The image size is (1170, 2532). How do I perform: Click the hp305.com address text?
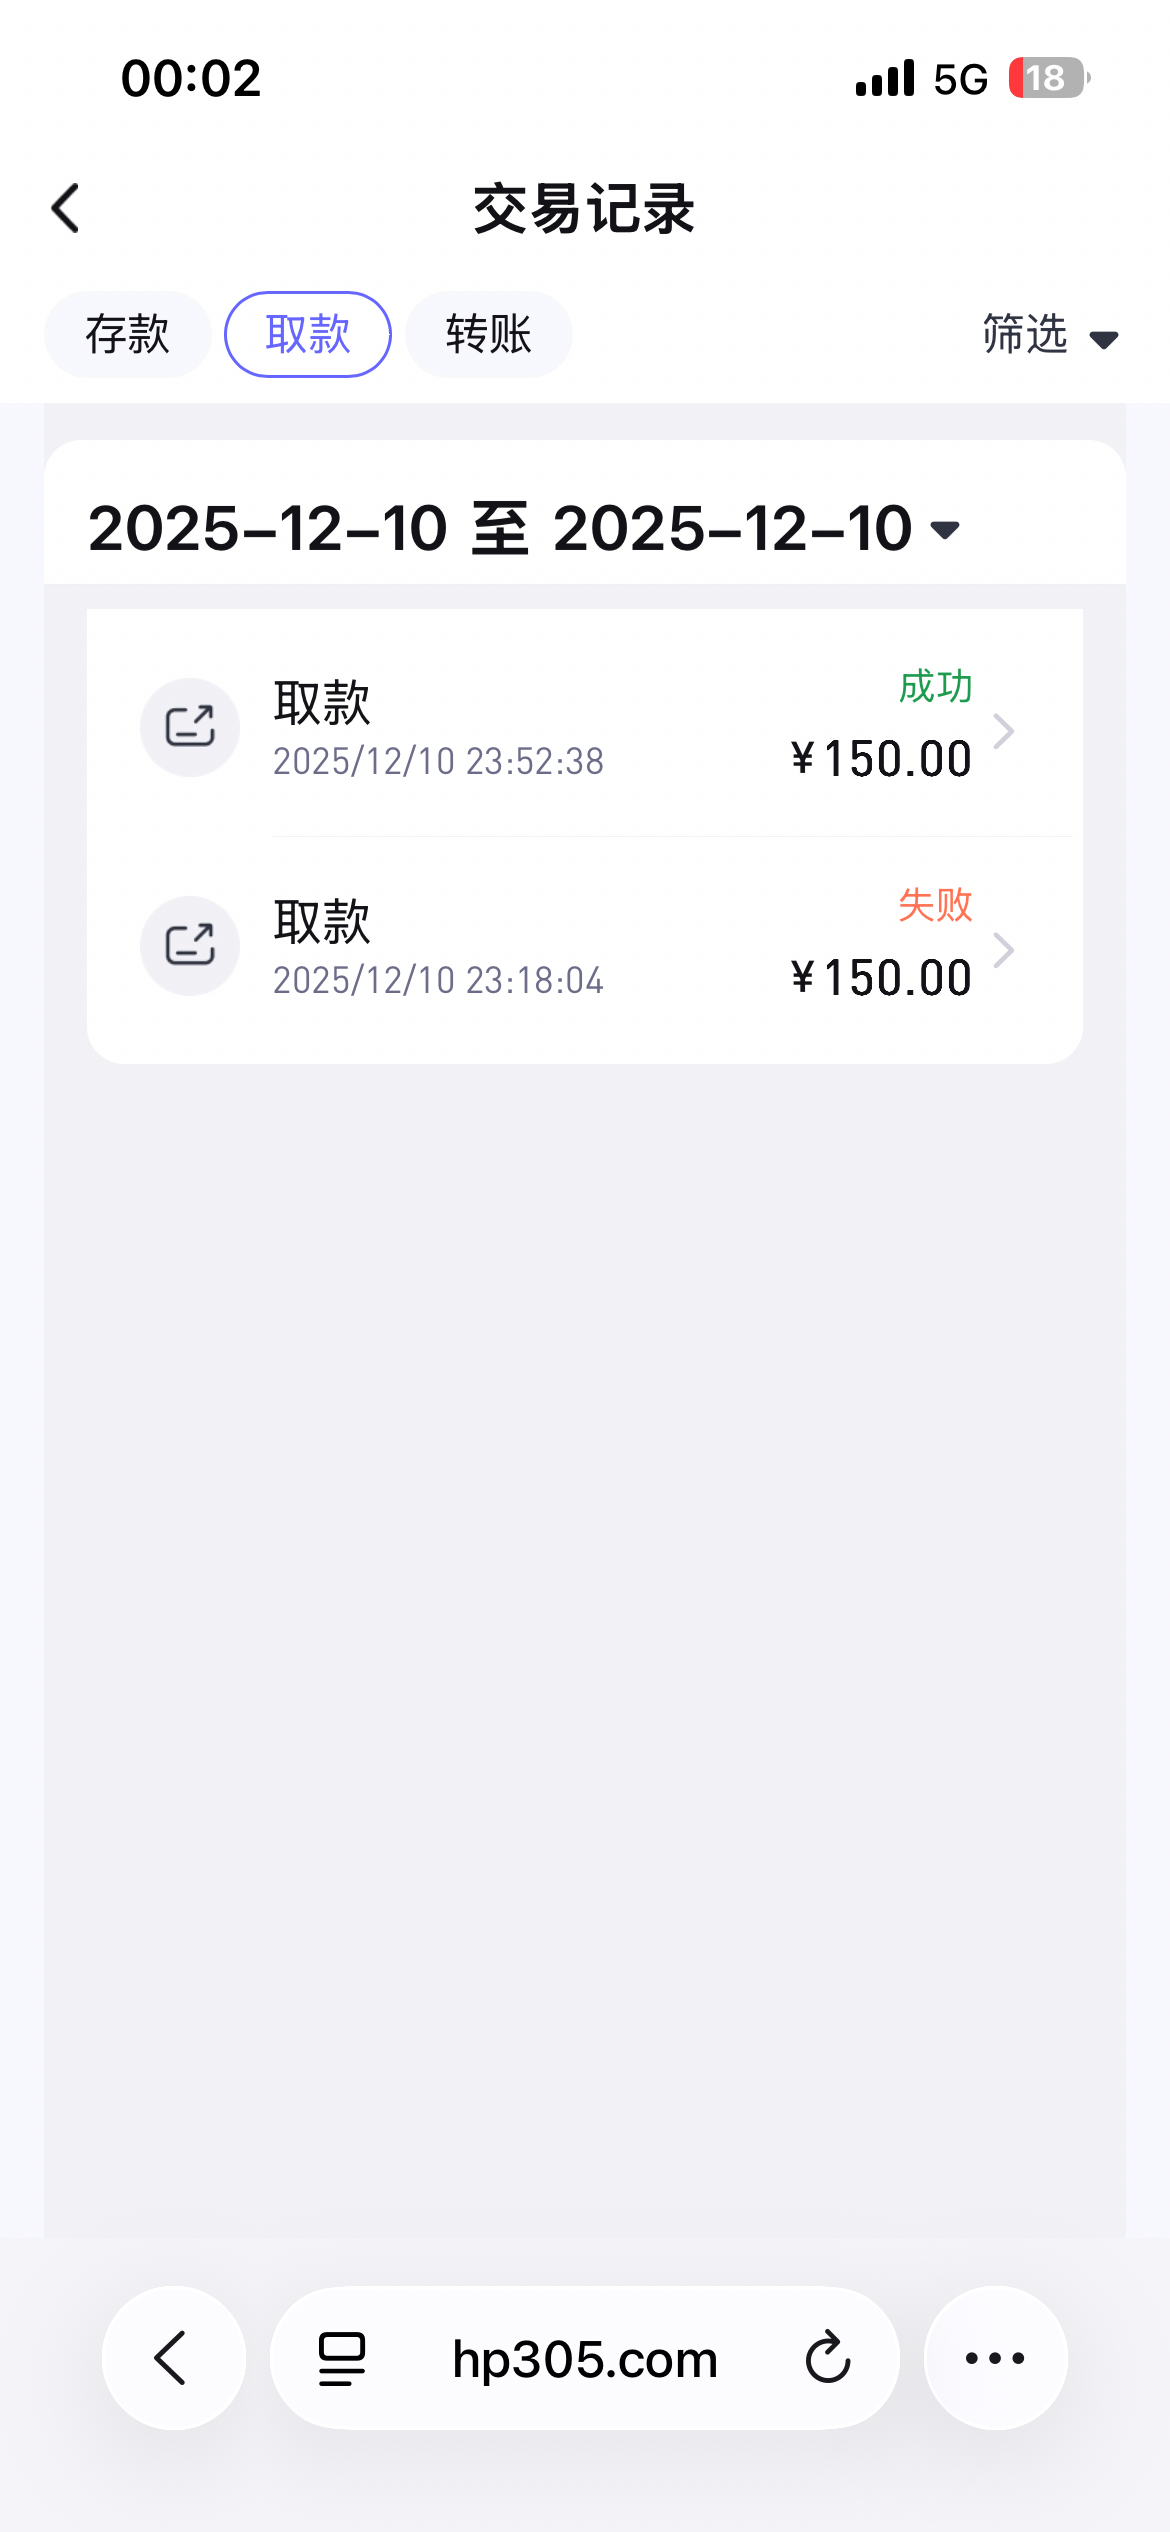click(585, 2359)
